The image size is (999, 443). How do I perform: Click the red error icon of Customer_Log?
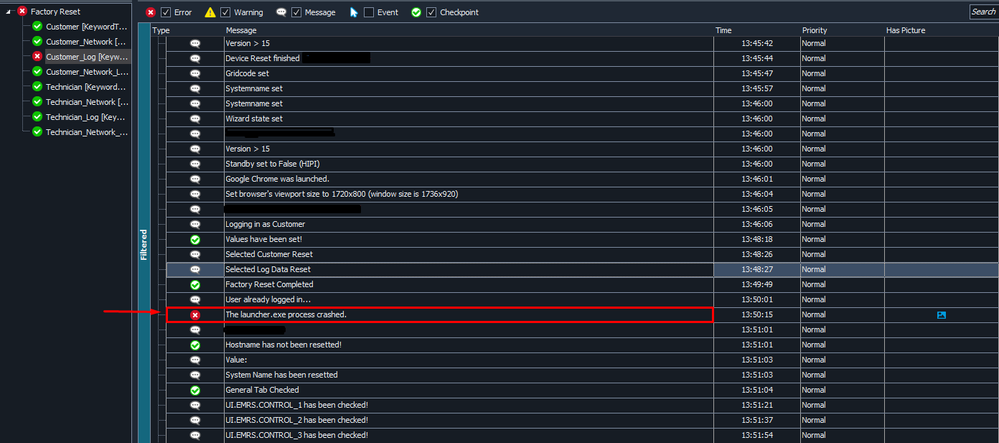point(37,57)
